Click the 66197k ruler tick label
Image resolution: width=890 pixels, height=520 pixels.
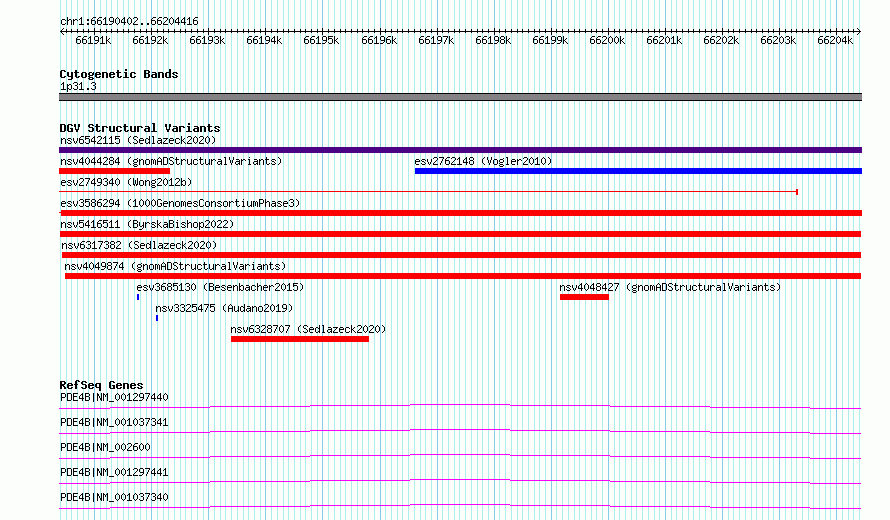coord(436,40)
